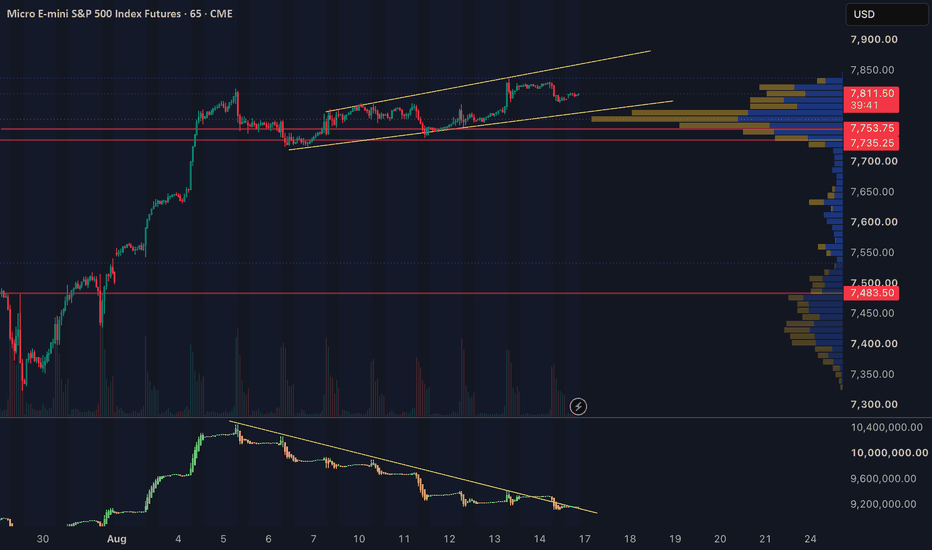The image size is (932, 550).
Task: Click the 7,300.00 price axis label
Action: pyautogui.click(x=874, y=404)
